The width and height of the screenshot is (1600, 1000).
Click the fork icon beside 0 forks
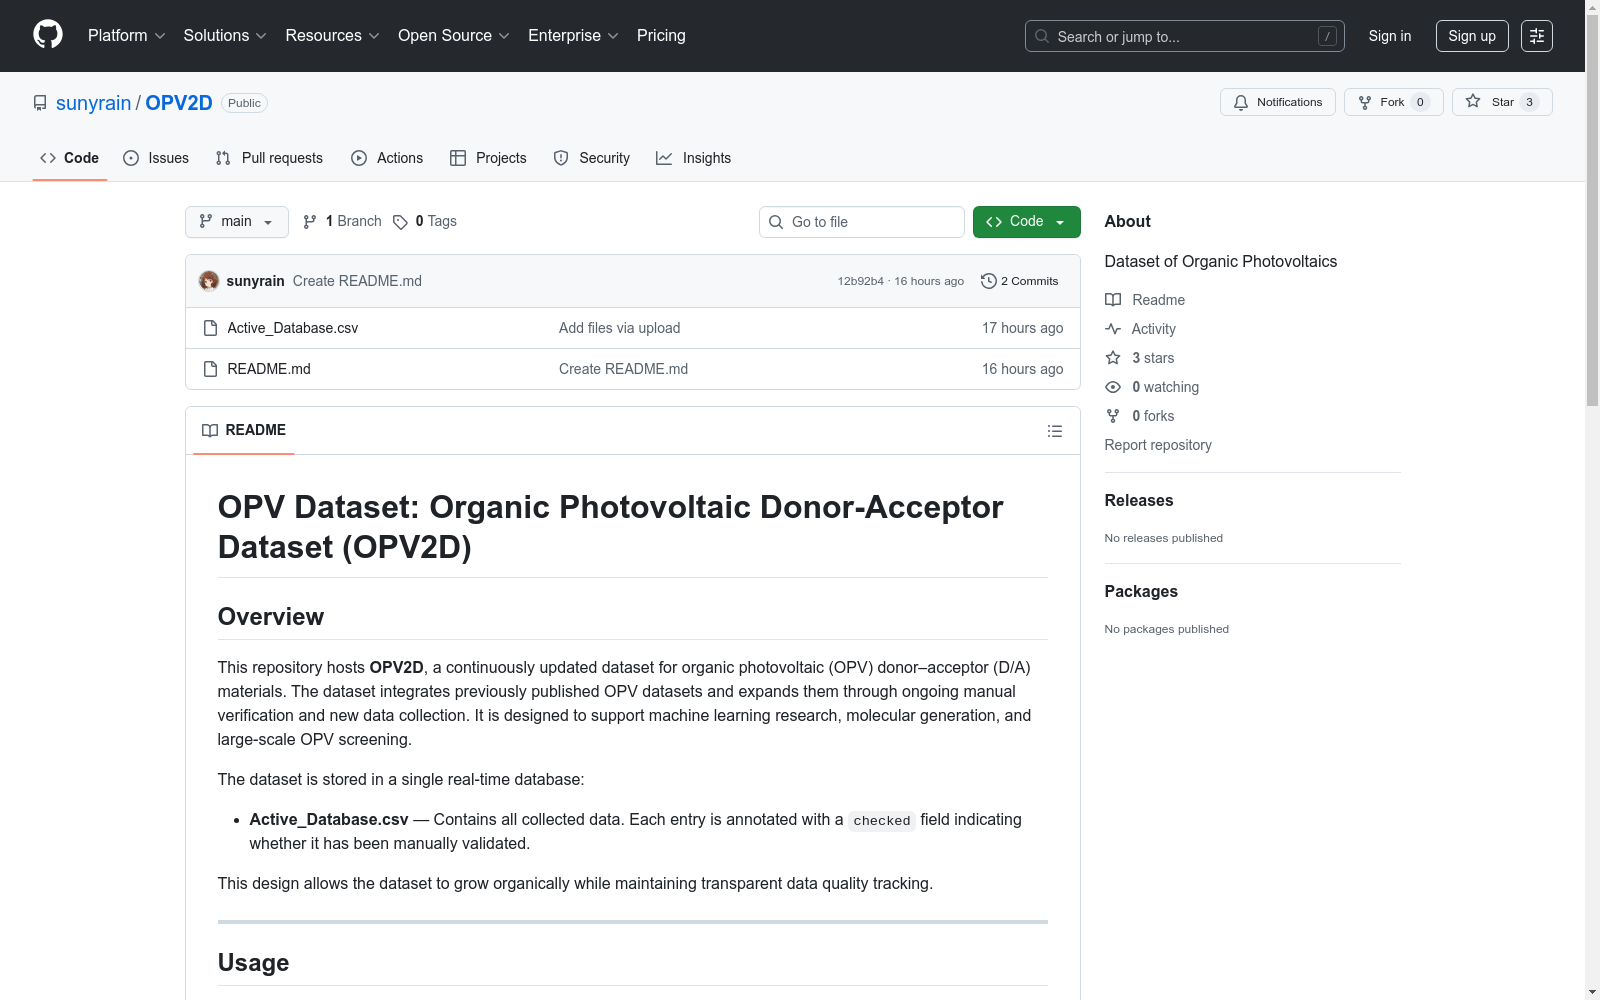[x=1113, y=416]
